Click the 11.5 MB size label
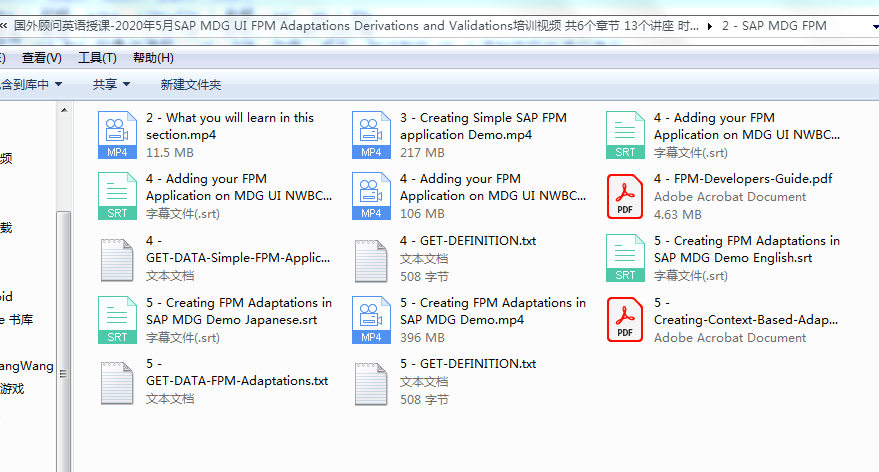The image size is (879, 472). (170, 152)
